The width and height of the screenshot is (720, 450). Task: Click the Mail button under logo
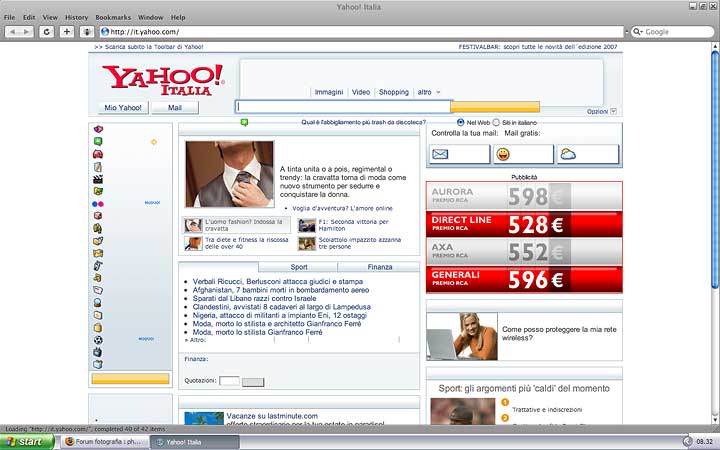tap(175, 108)
